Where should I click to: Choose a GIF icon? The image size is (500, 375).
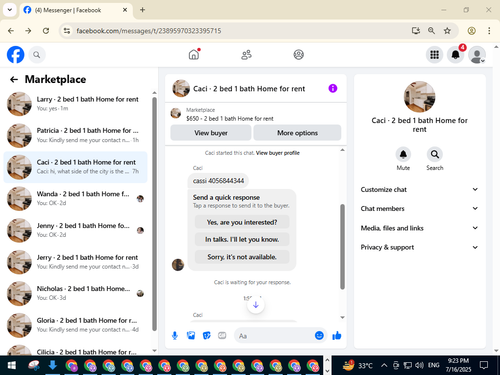tap(222, 335)
